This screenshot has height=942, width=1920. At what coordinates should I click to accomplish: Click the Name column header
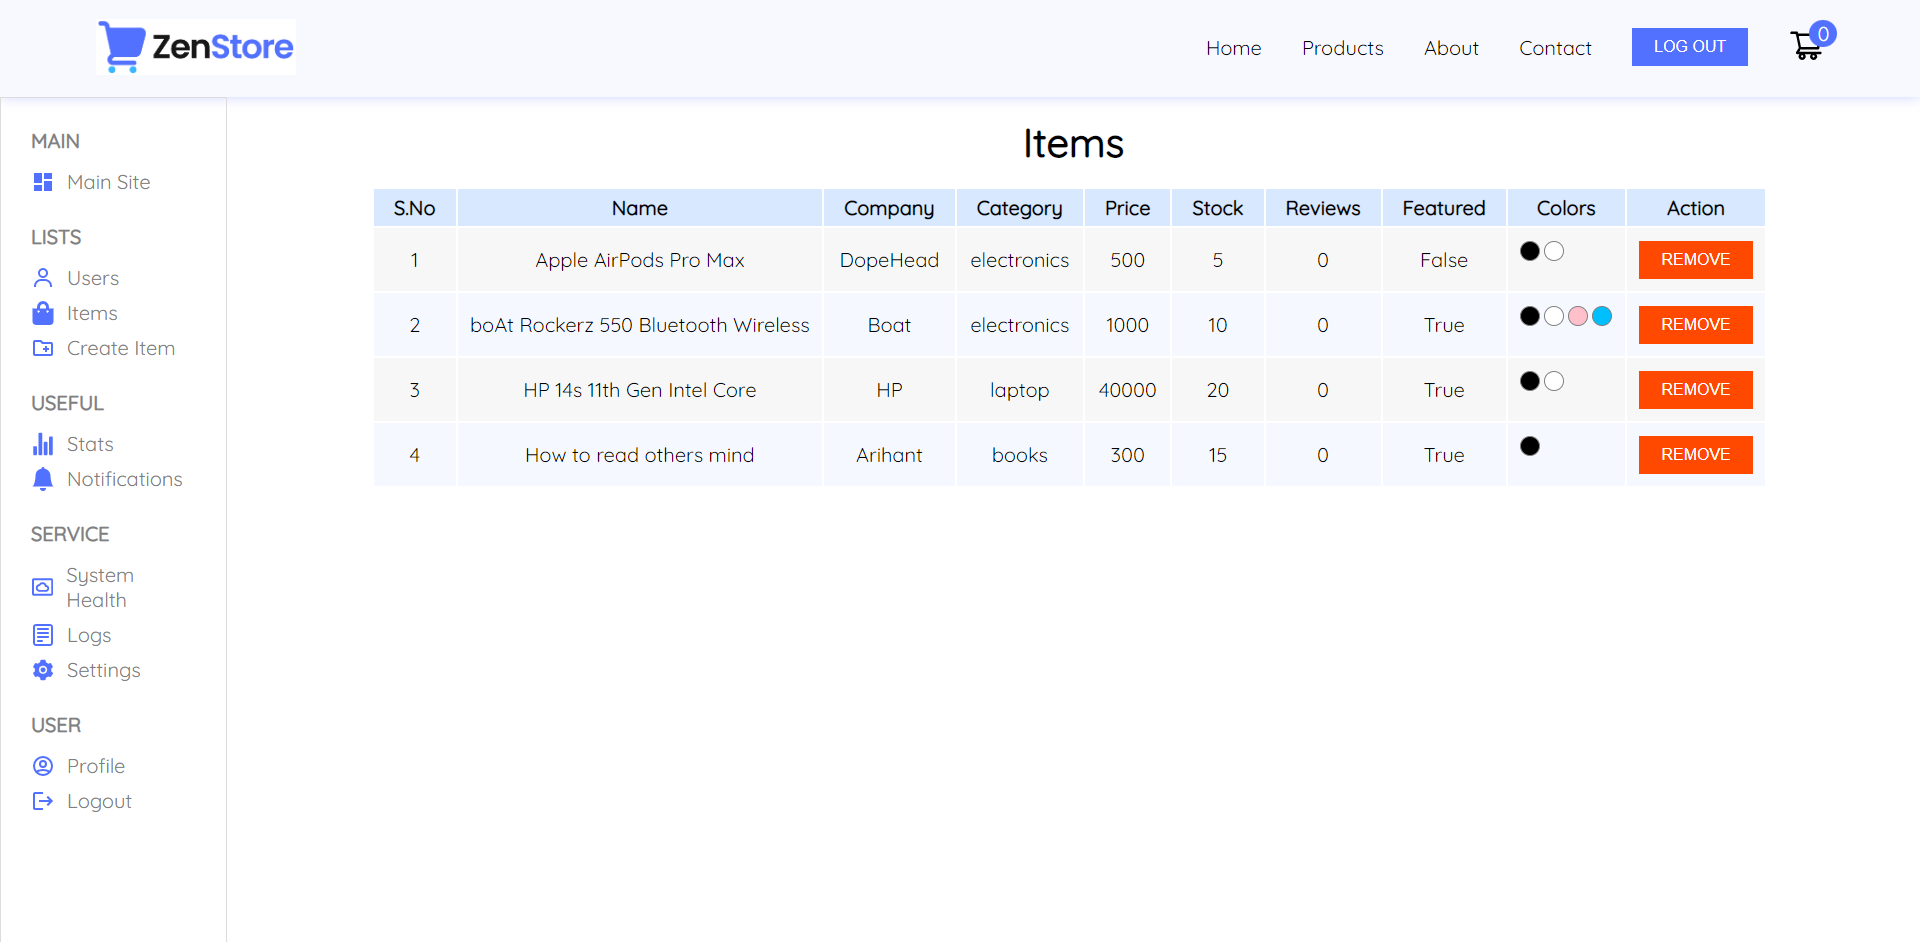tap(640, 208)
